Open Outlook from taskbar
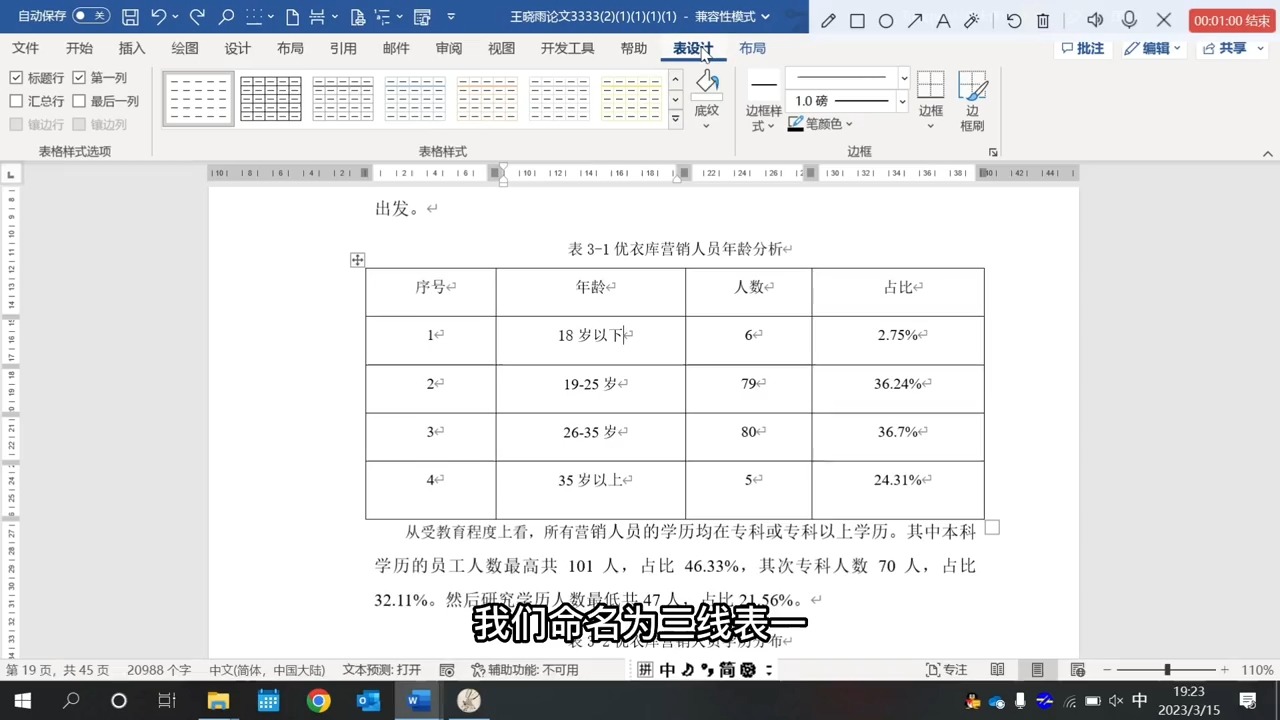 click(x=368, y=701)
